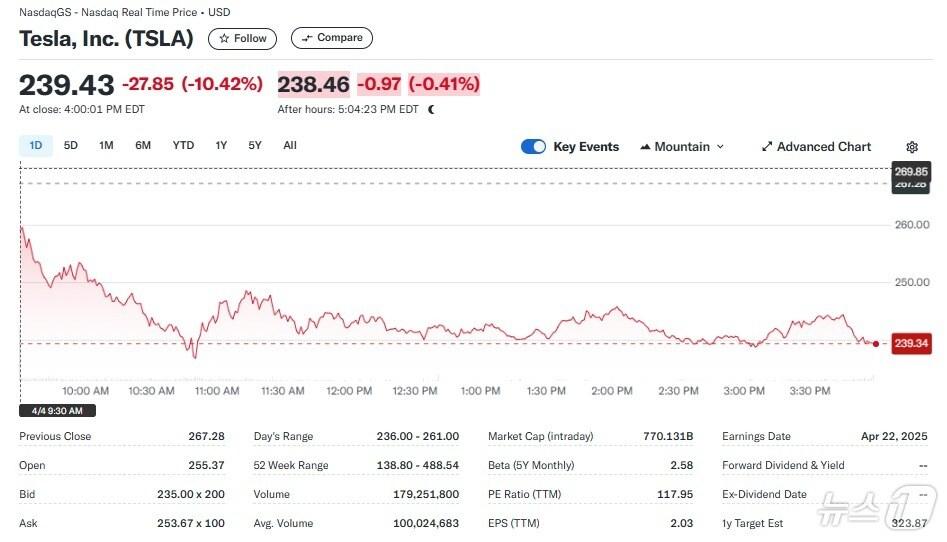
Task: Switch to the 5D time range
Action: [71, 146]
